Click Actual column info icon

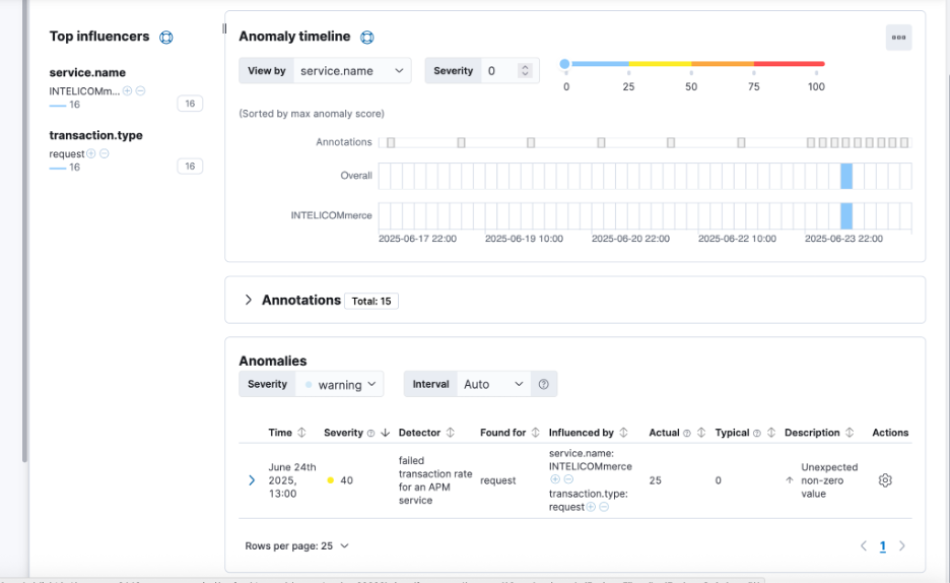tap(687, 433)
